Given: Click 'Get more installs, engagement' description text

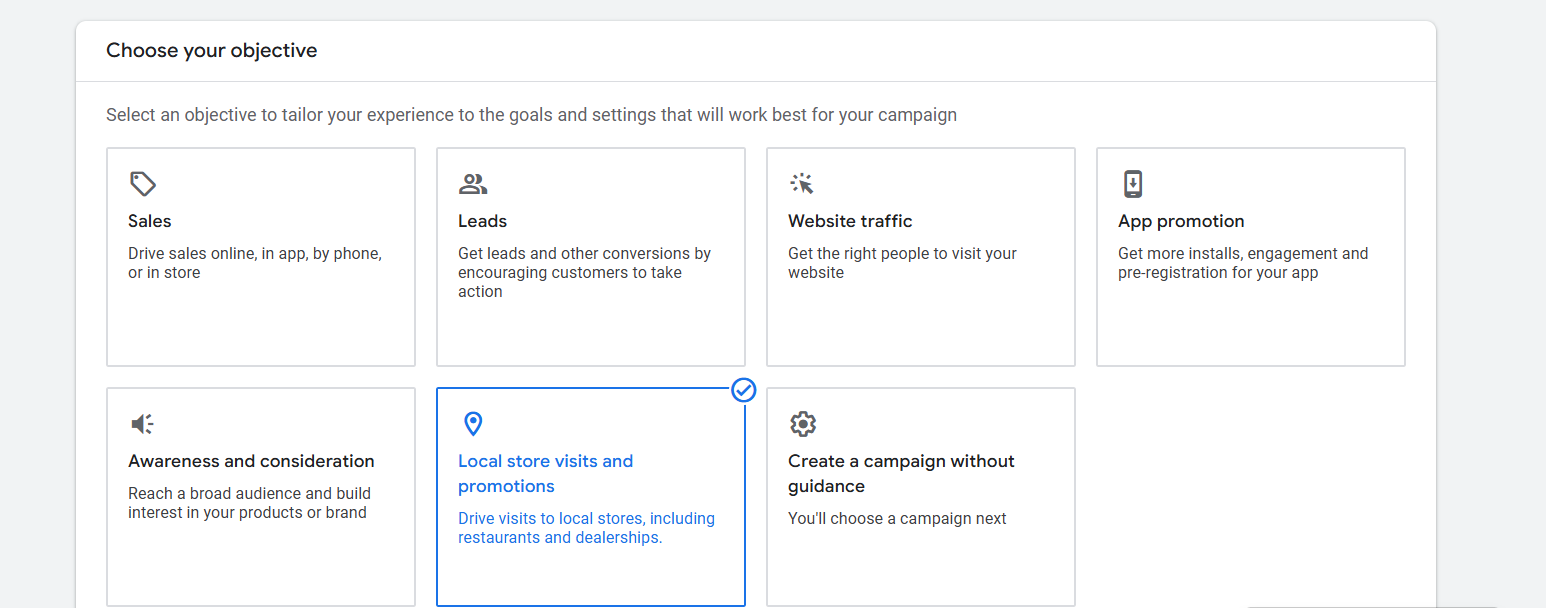Looking at the screenshot, I should 1242,263.
